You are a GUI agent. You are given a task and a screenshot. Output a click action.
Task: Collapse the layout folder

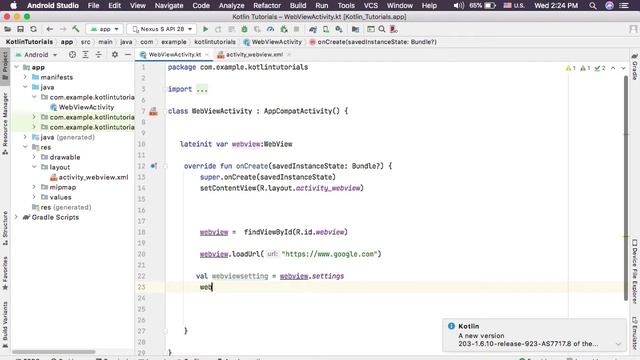(34, 167)
